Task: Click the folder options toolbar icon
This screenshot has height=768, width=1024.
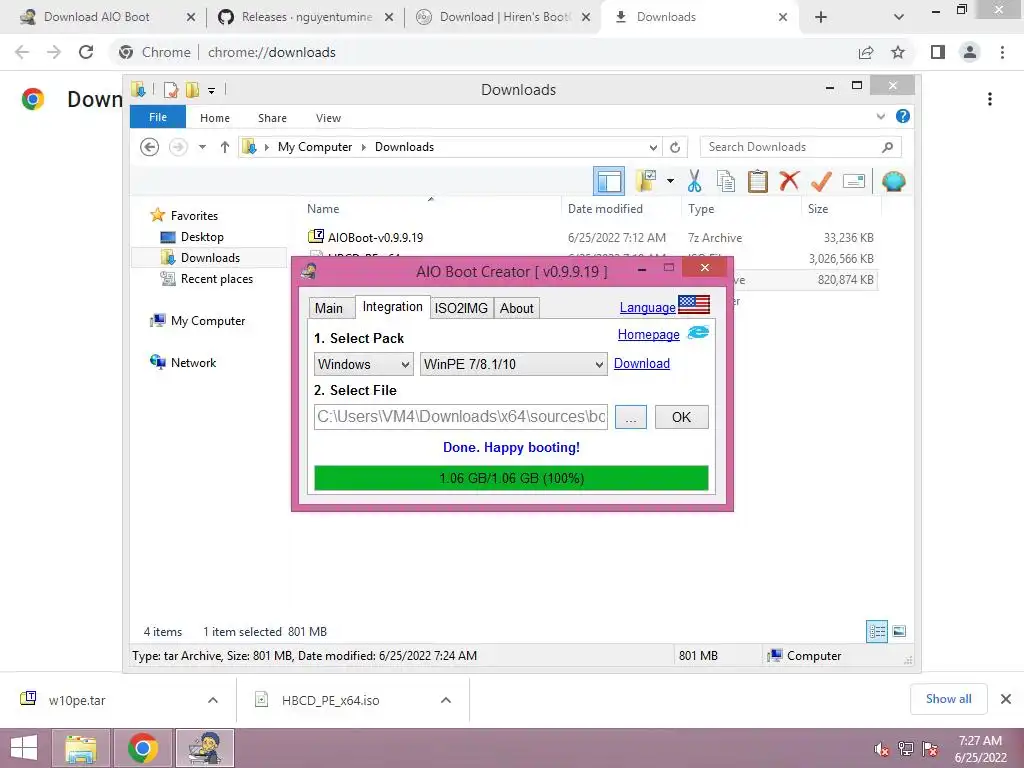Action: [646, 181]
